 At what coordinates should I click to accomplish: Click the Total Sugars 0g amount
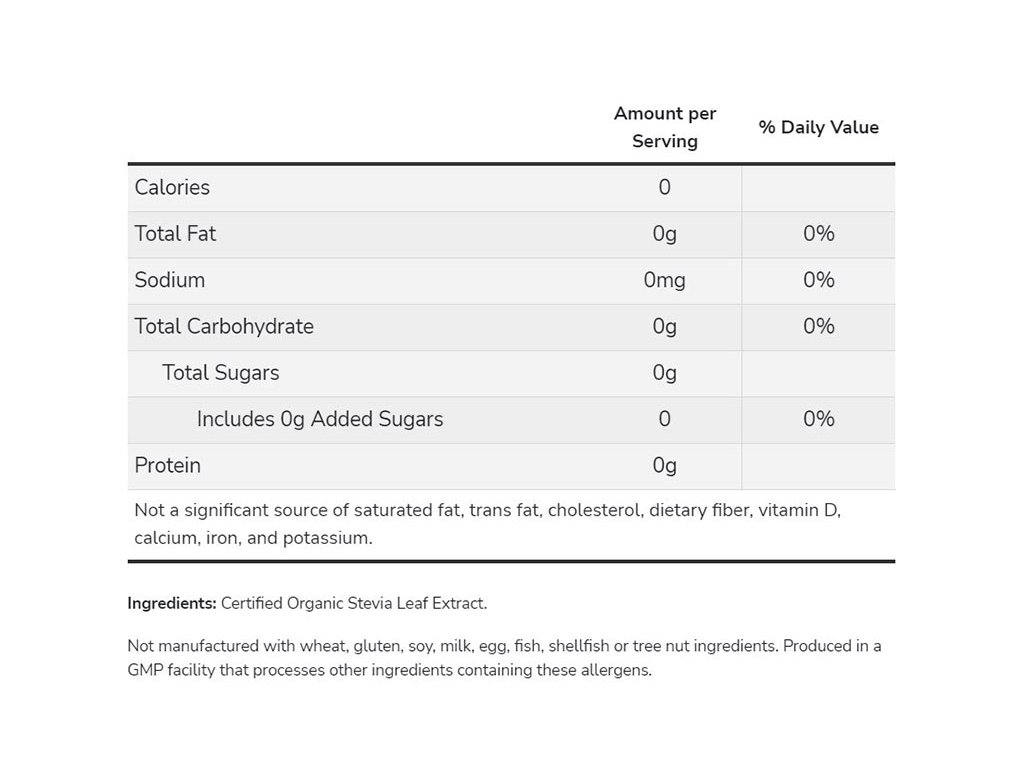coord(665,372)
